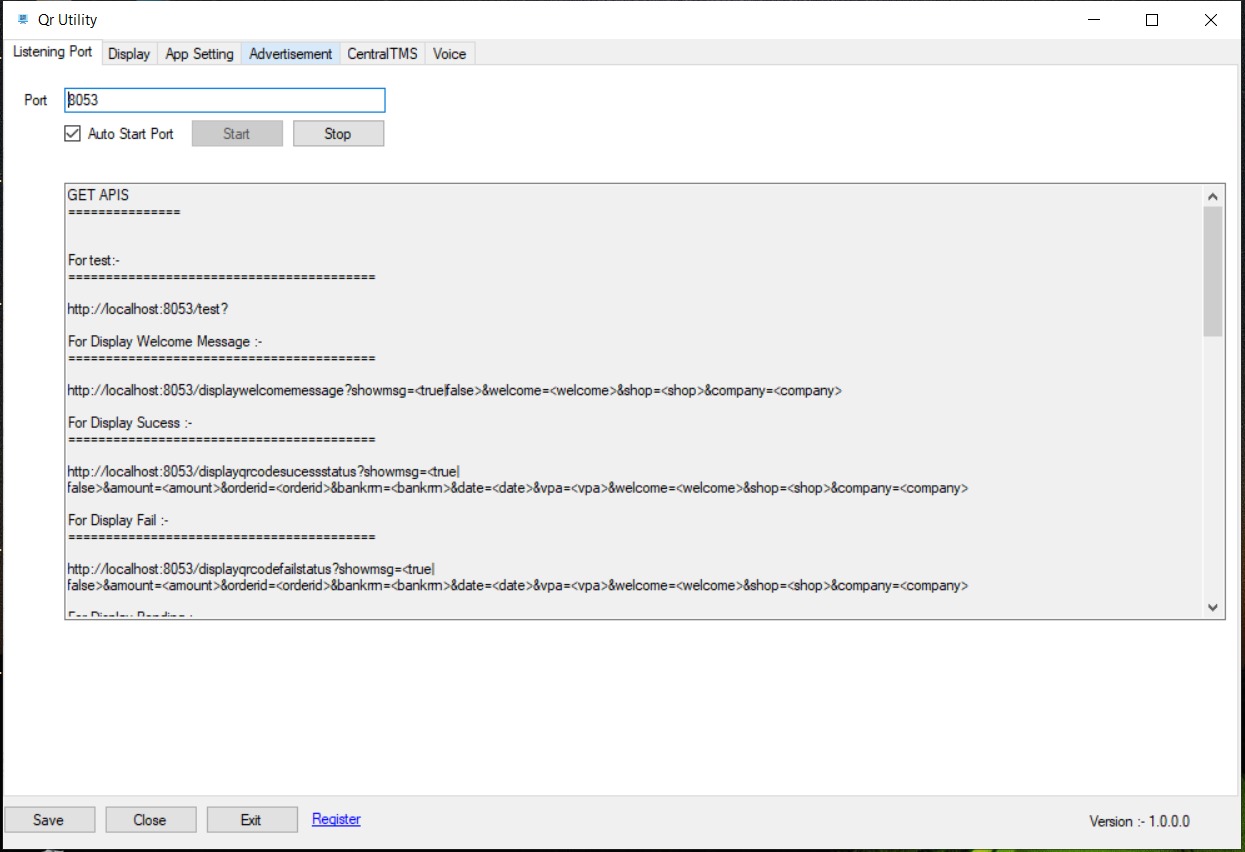This screenshot has height=852, width=1245.
Task: Click the Exit button
Action: point(251,820)
